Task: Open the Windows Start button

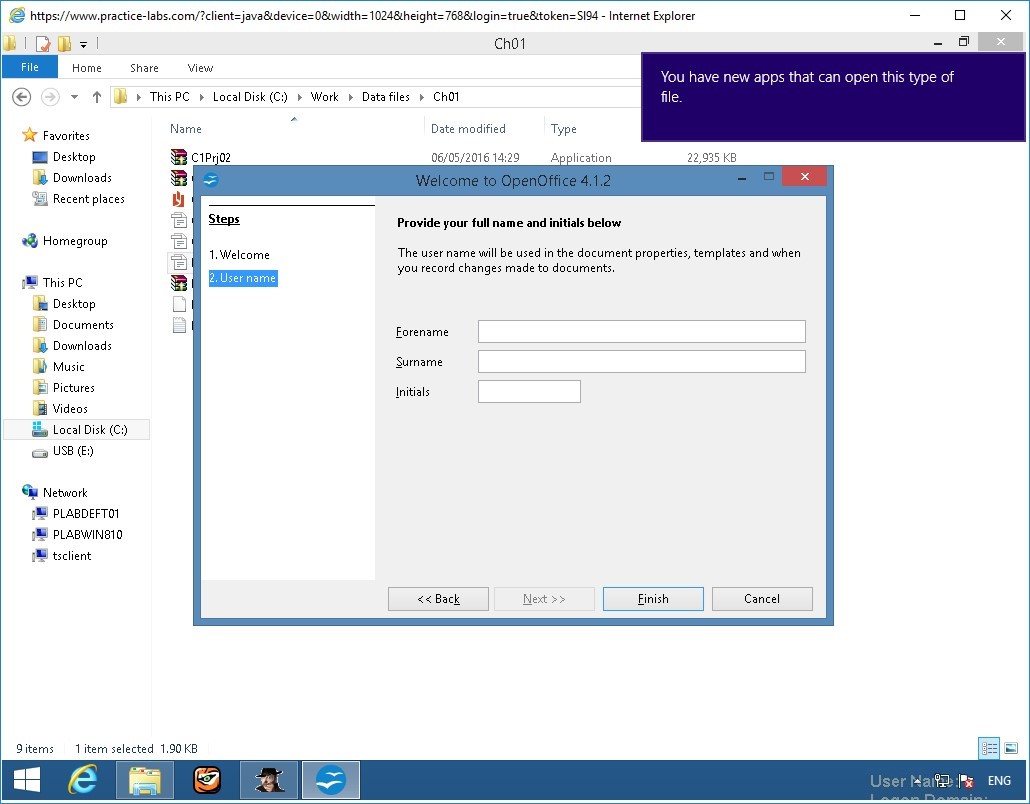Action: click(27, 780)
